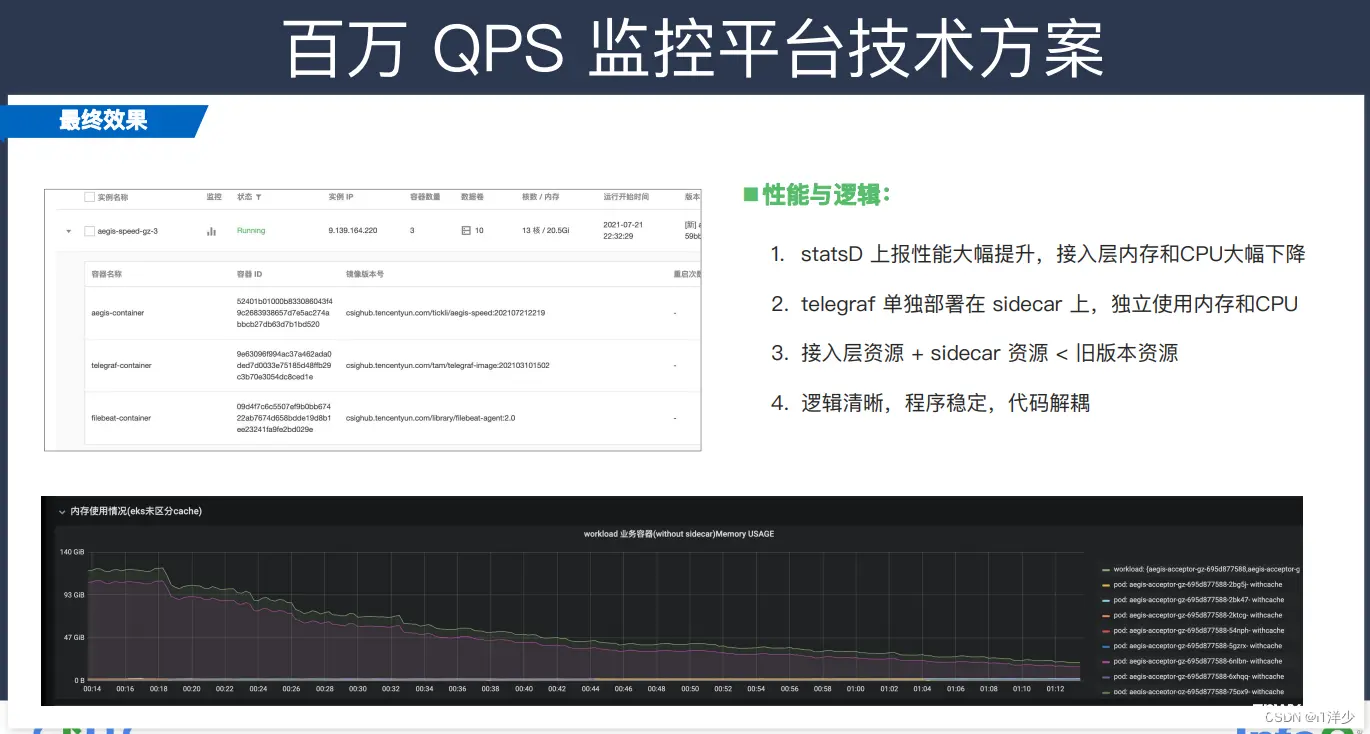Image resolution: width=1370 pixels, height=734 pixels.
Task: Click bullet 4 逻辑清晰，程序稳定
Action: tap(930, 403)
